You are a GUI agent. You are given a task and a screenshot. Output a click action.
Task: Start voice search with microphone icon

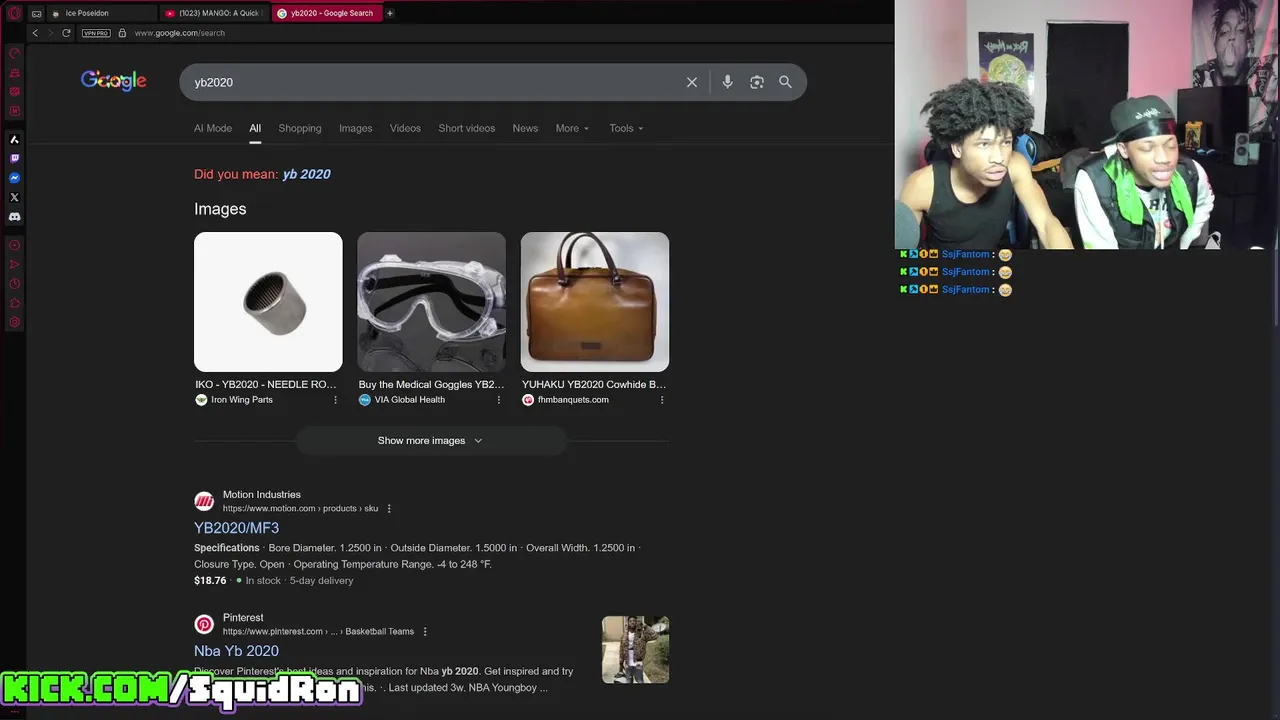pos(728,82)
